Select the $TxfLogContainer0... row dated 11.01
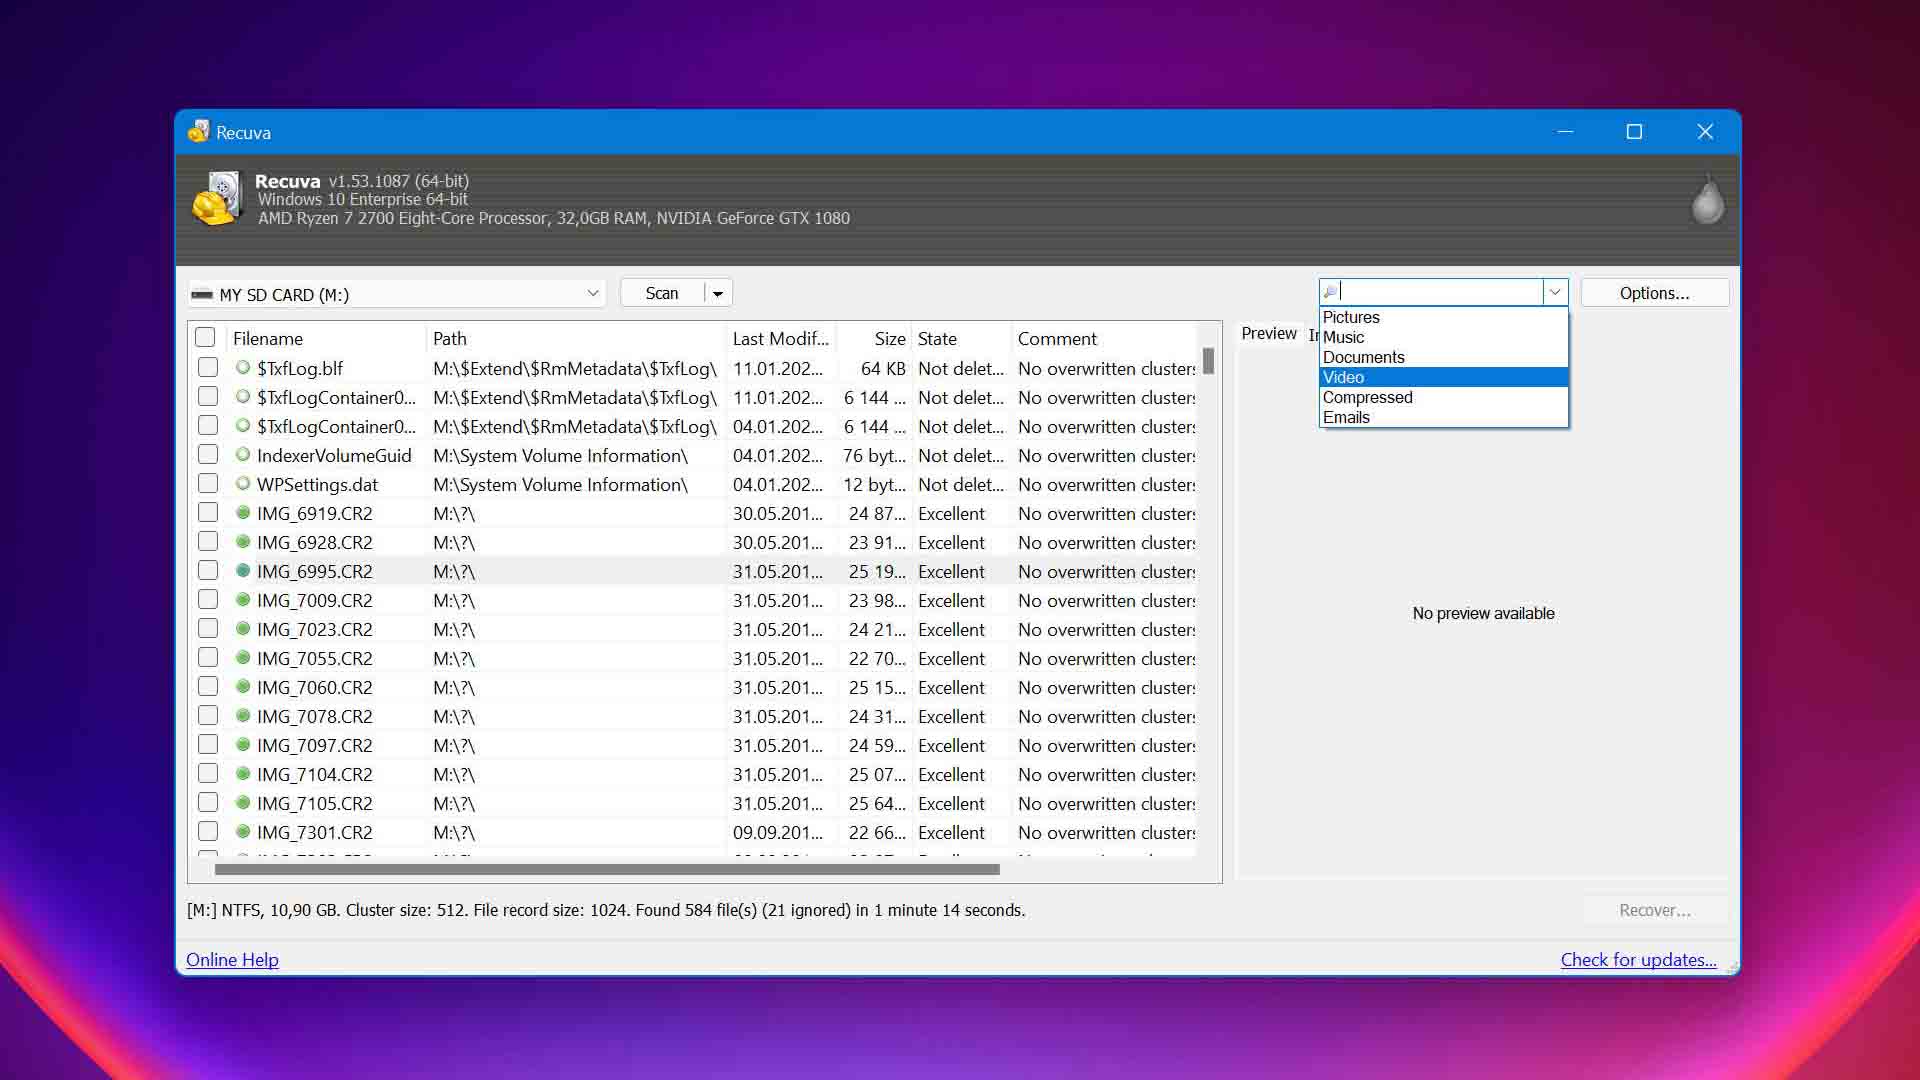 point(697,397)
